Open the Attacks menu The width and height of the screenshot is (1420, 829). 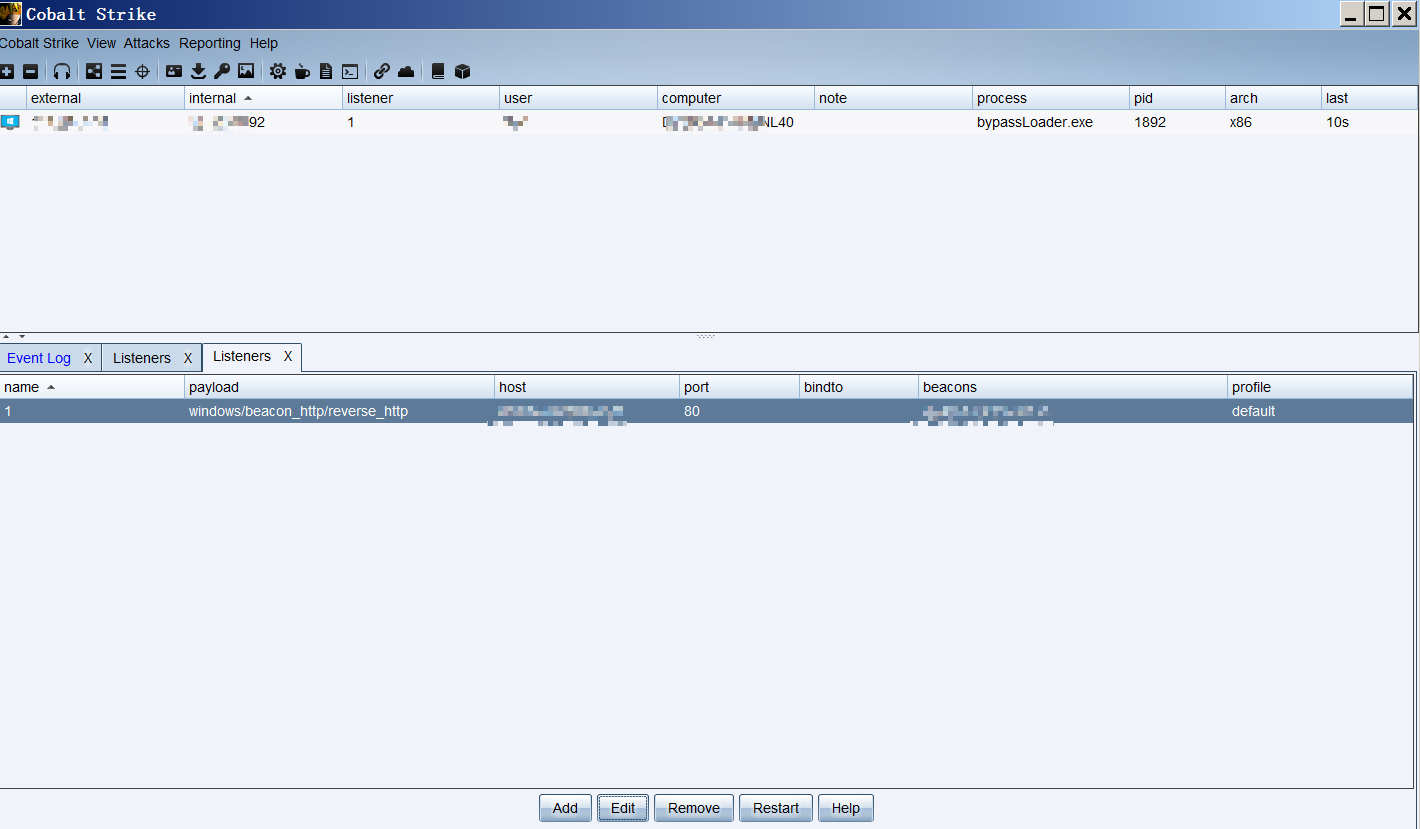pos(147,43)
